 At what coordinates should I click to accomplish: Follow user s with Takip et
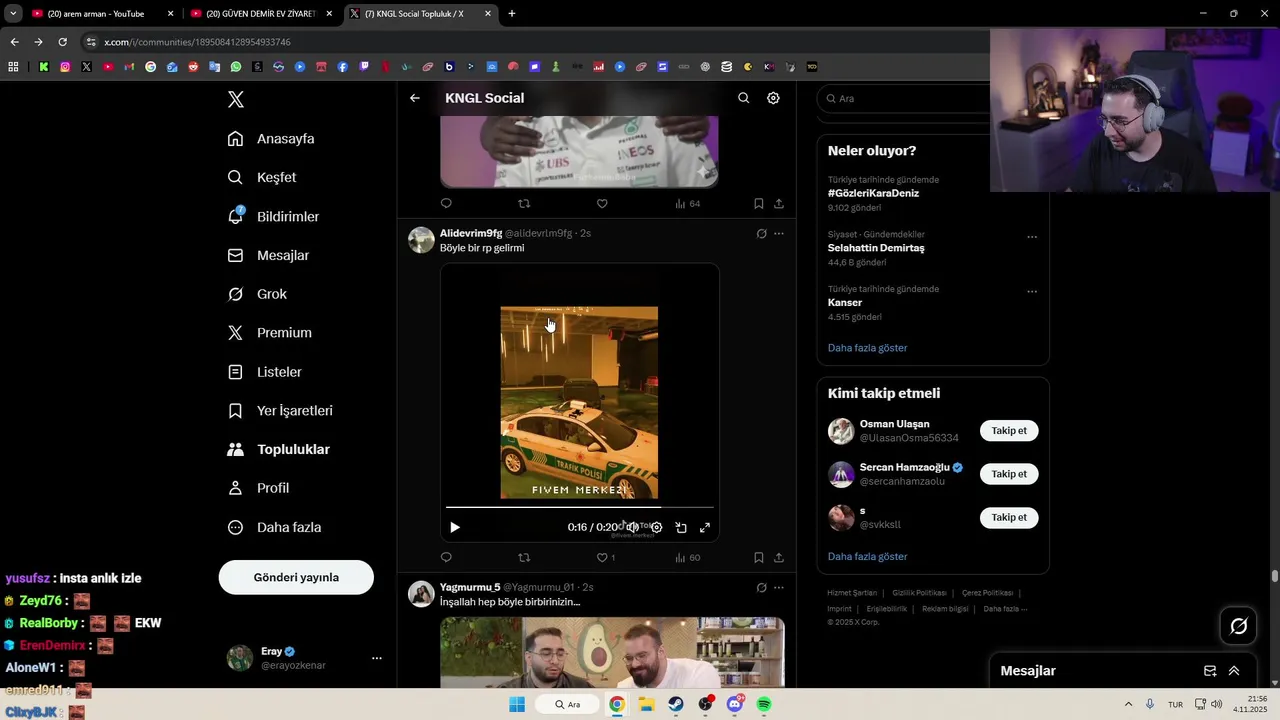[x=1009, y=517]
